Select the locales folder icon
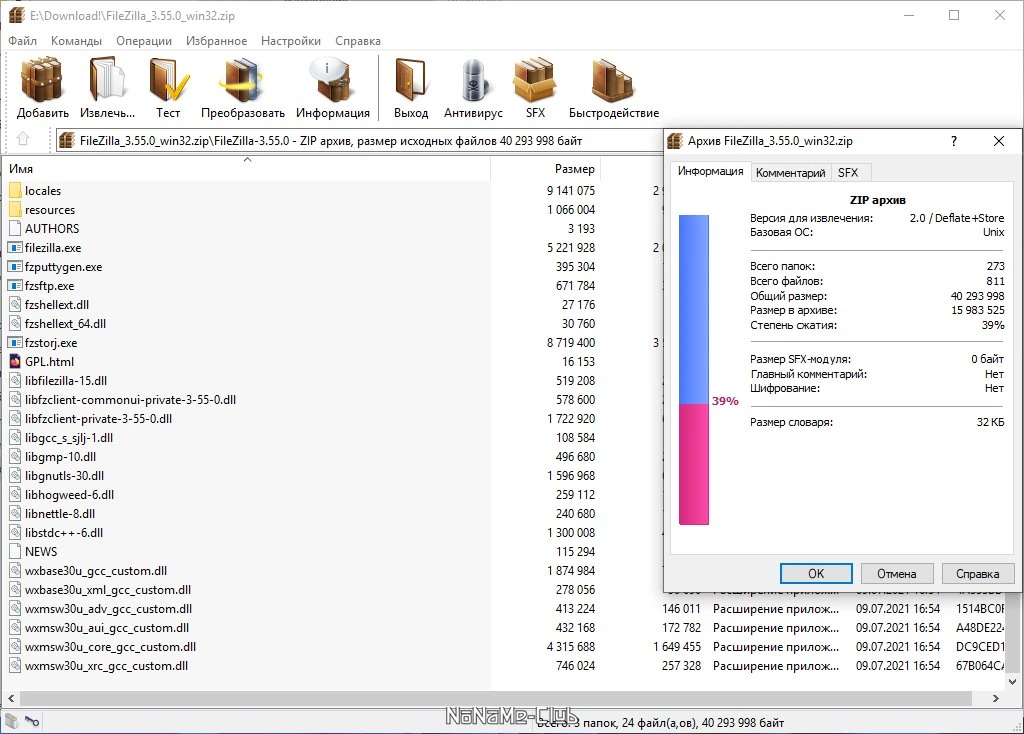 point(16,191)
